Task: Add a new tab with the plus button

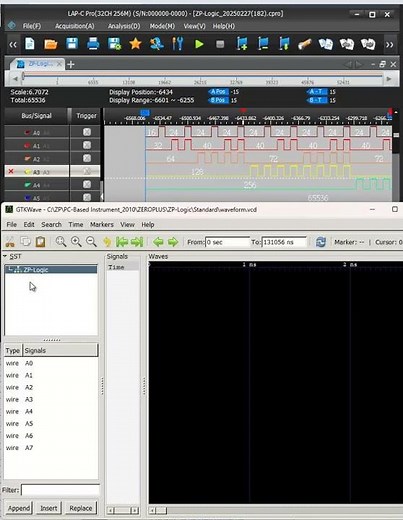Action: (x=71, y=64)
